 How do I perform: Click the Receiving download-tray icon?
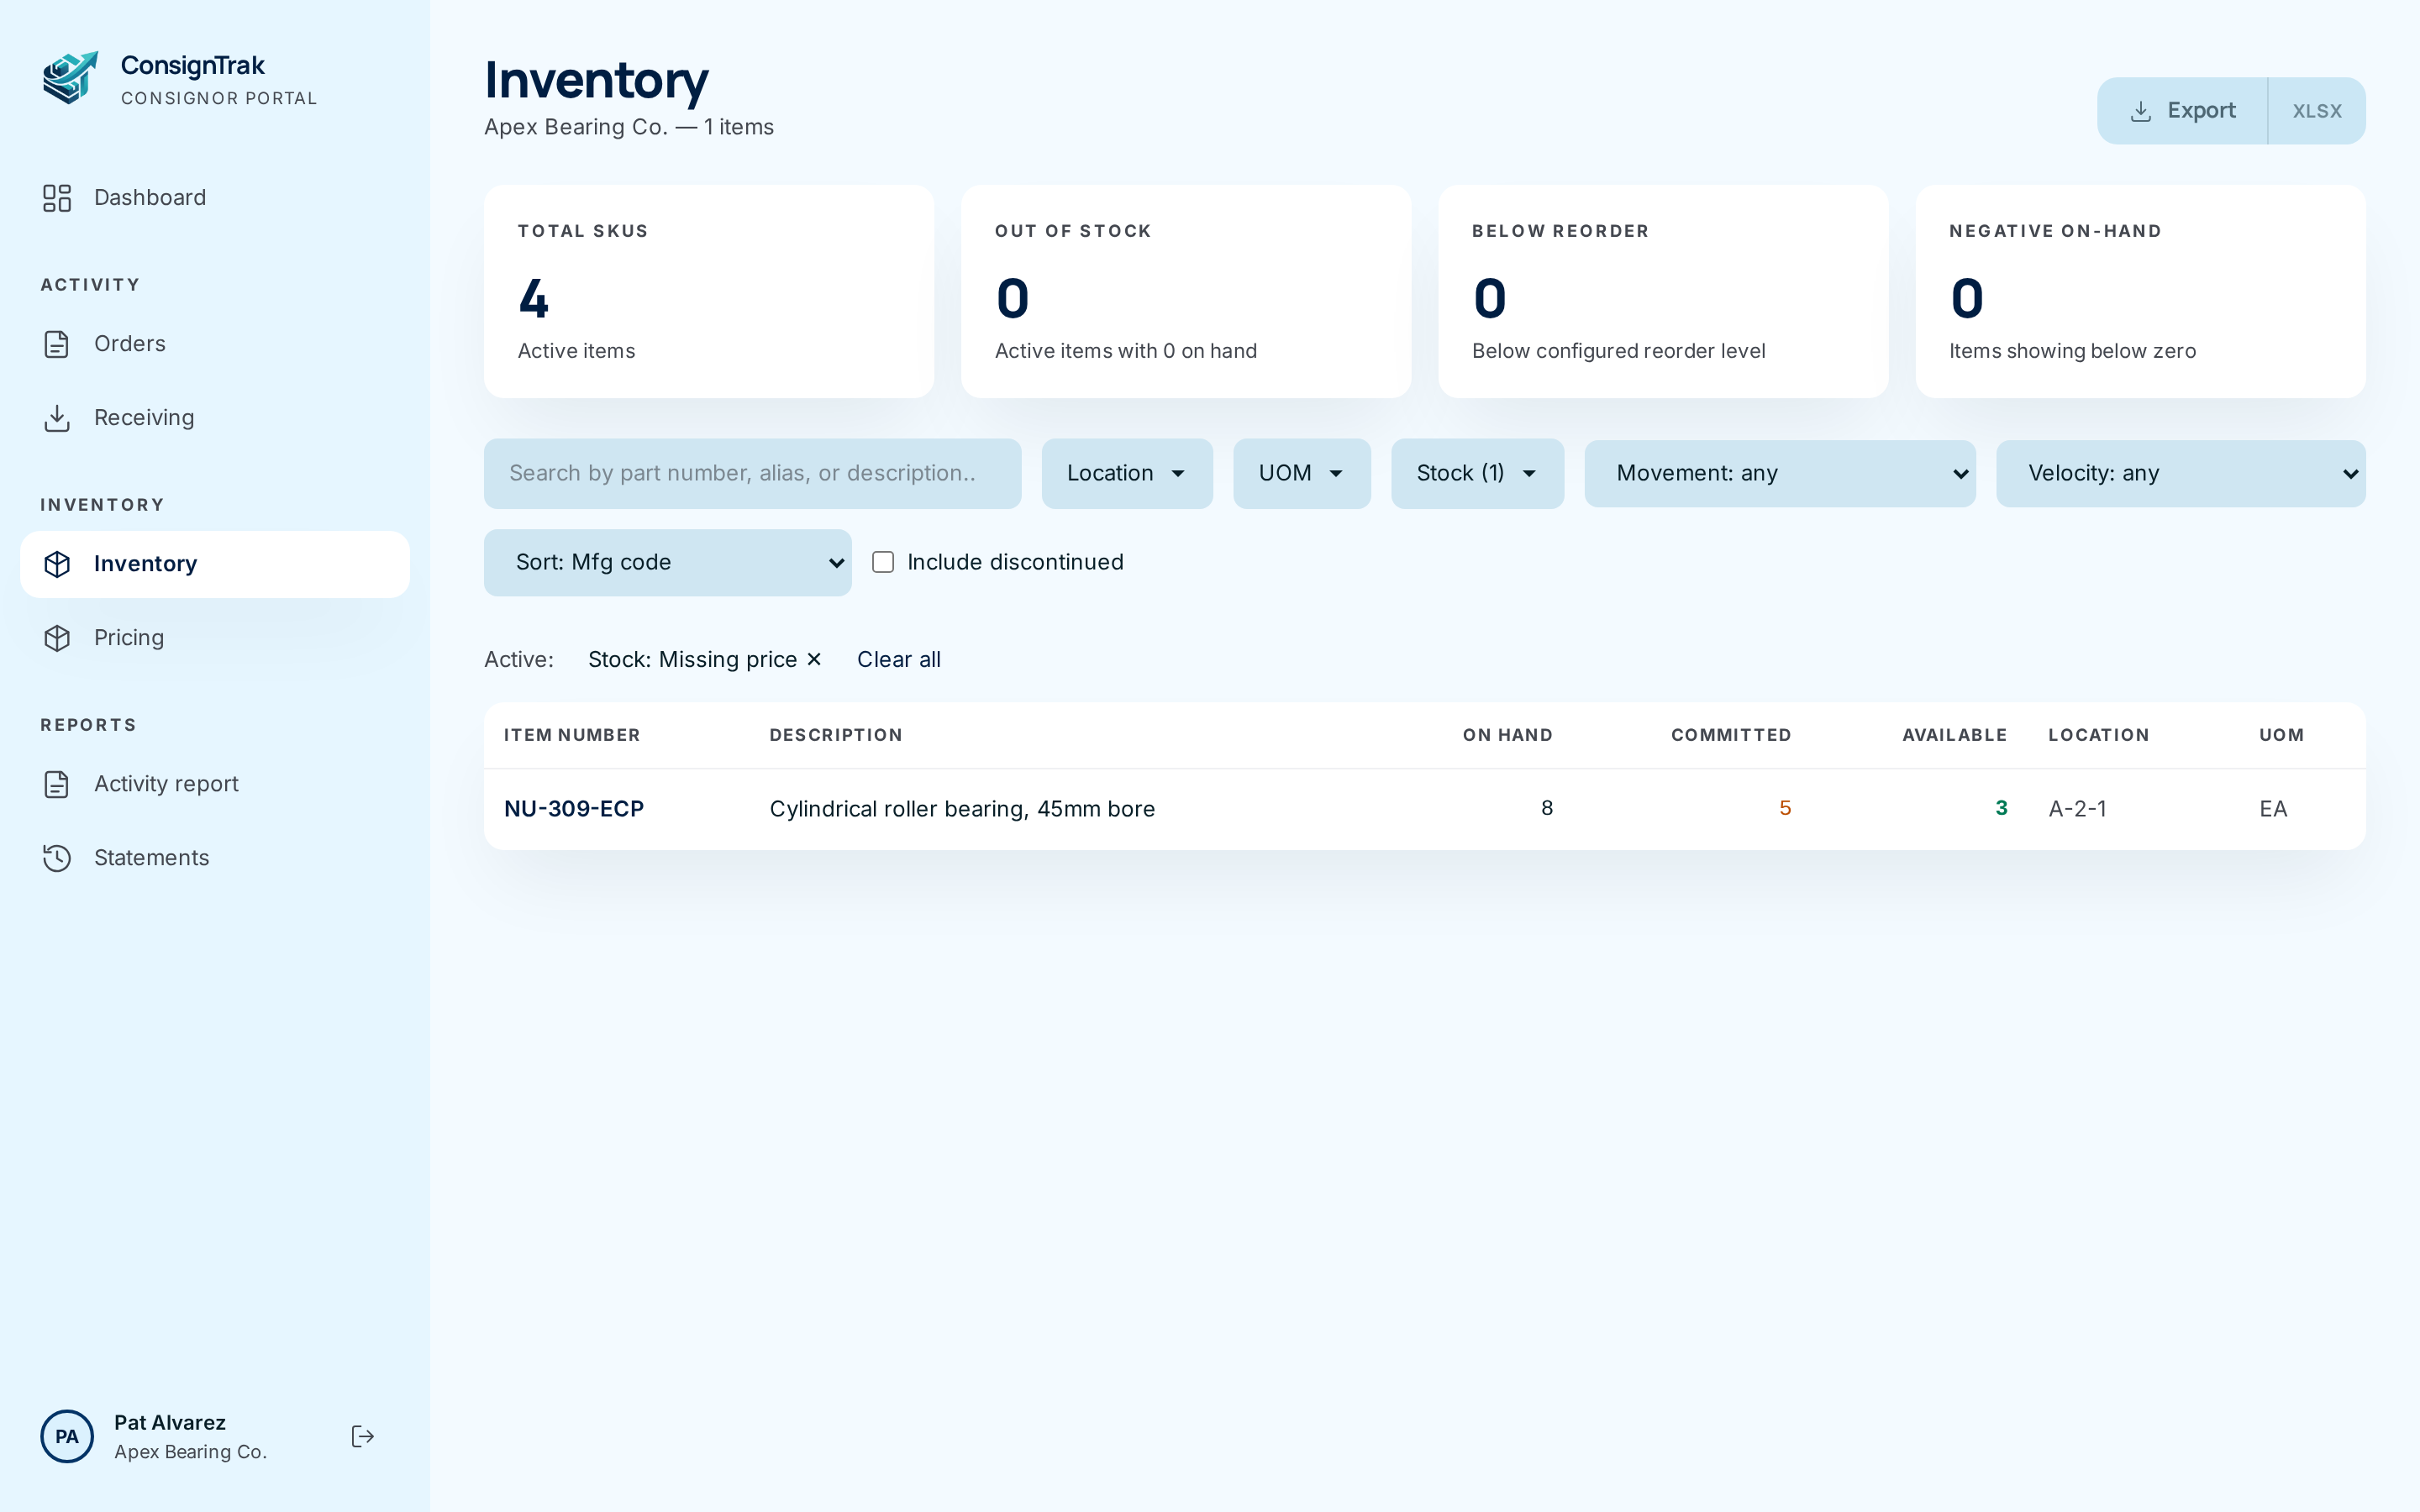[57, 418]
